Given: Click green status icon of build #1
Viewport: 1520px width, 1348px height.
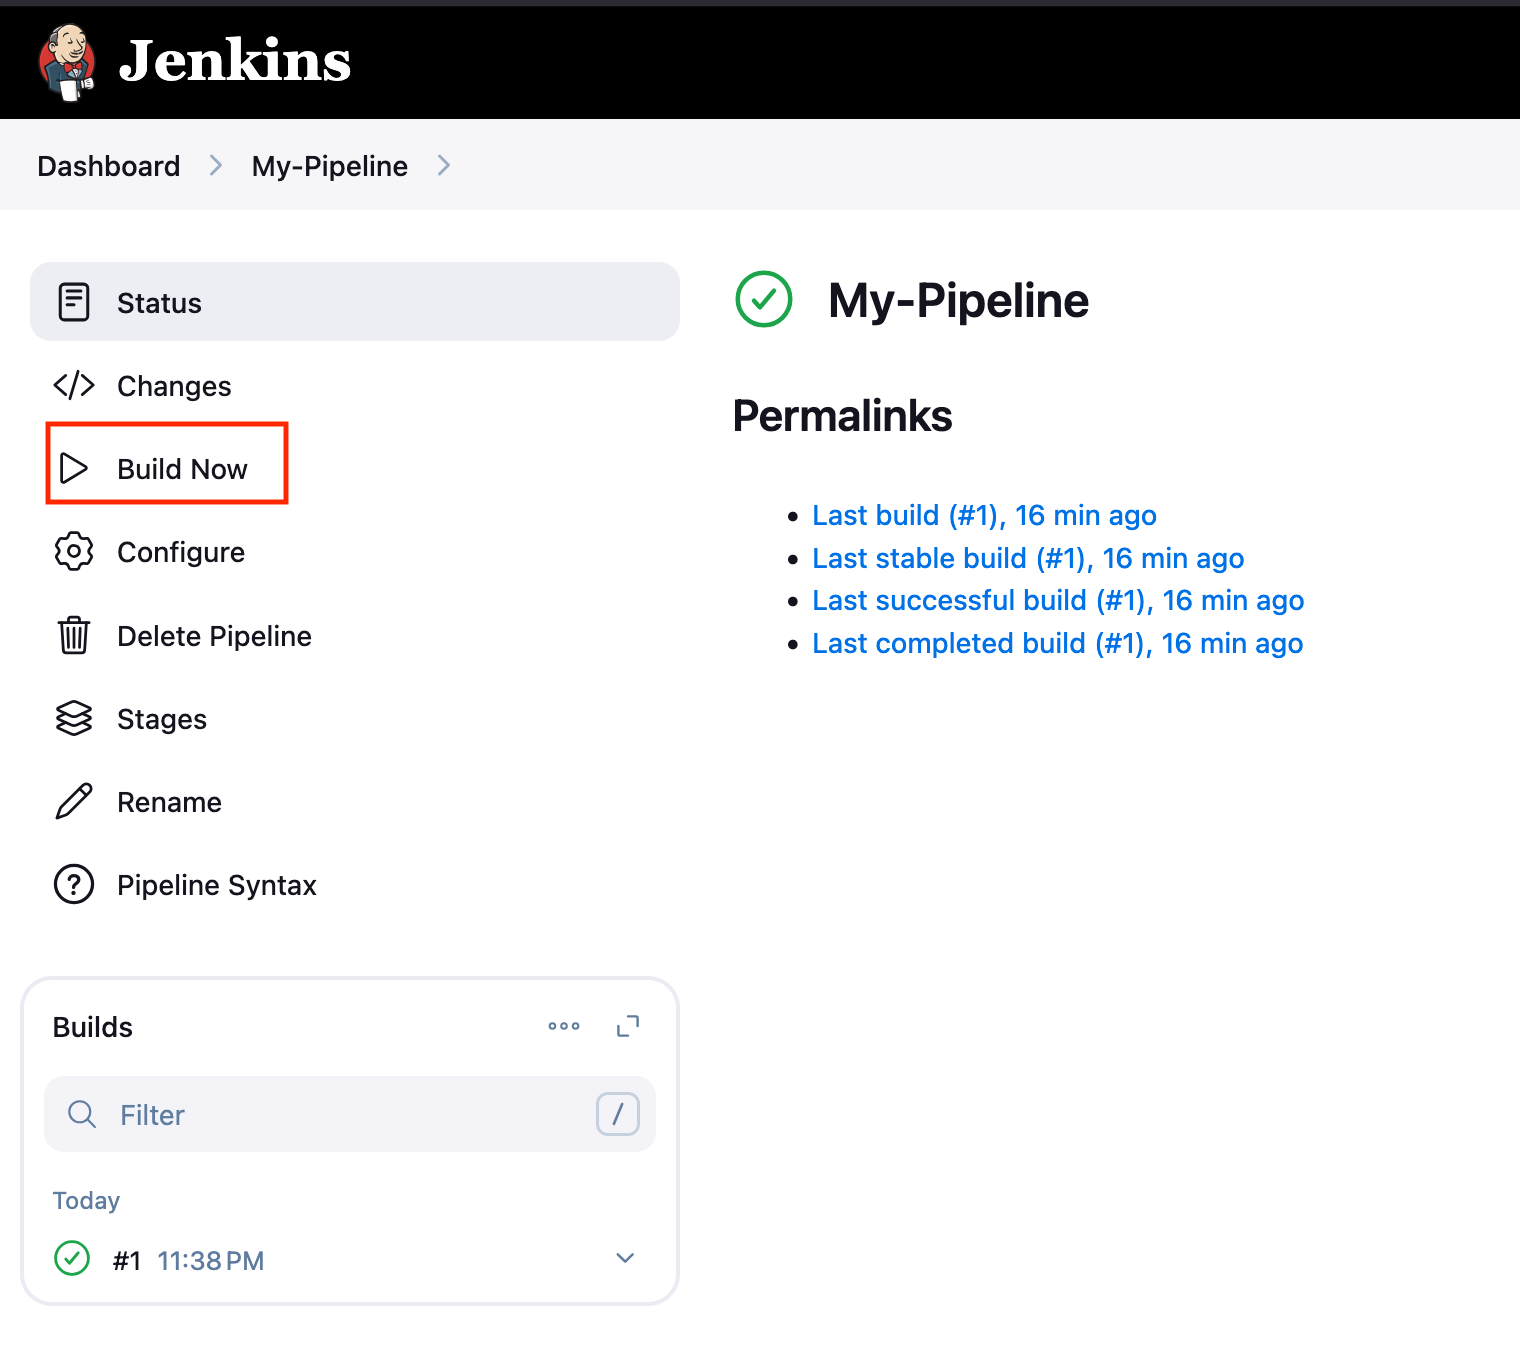Looking at the screenshot, I should 72,1258.
